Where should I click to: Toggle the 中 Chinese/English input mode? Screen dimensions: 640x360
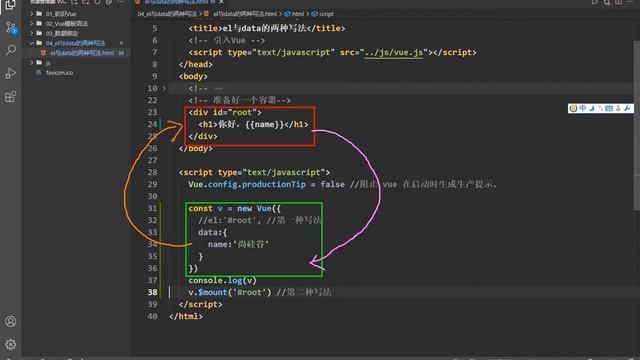pyautogui.click(x=582, y=108)
